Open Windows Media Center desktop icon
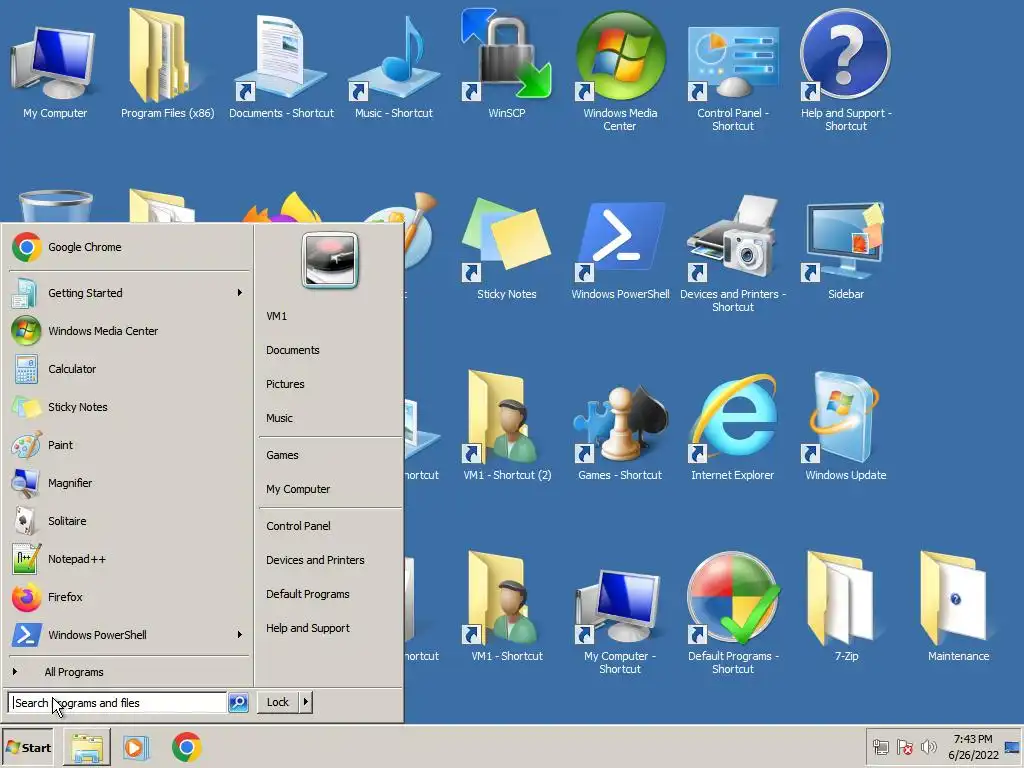The width and height of the screenshot is (1024, 768). point(620,71)
